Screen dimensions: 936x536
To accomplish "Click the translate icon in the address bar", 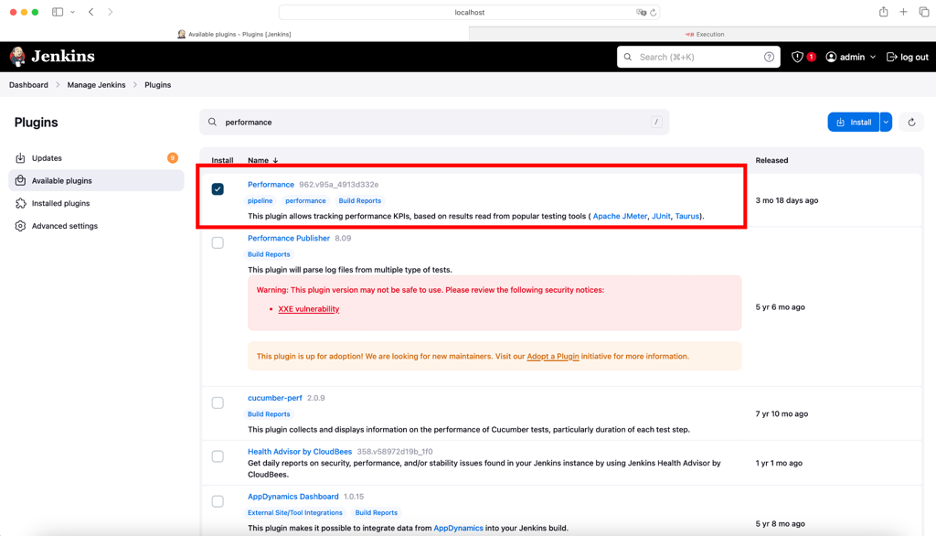I will point(641,12).
